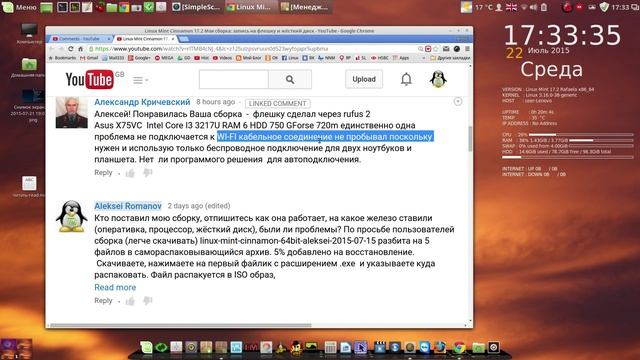The width and height of the screenshot is (640, 360).
Task: Open the Gmail bookmark
Action: [x=89, y=58]
